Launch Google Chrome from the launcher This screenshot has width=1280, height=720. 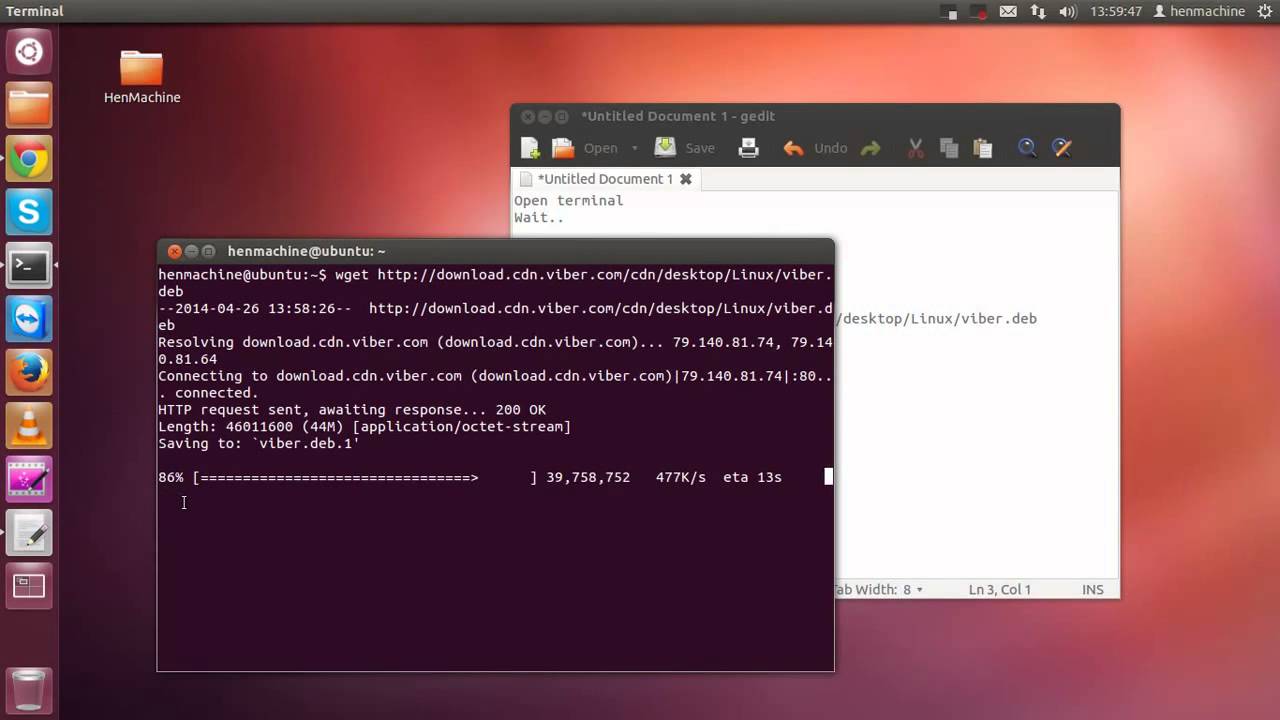tap(29, 160)
